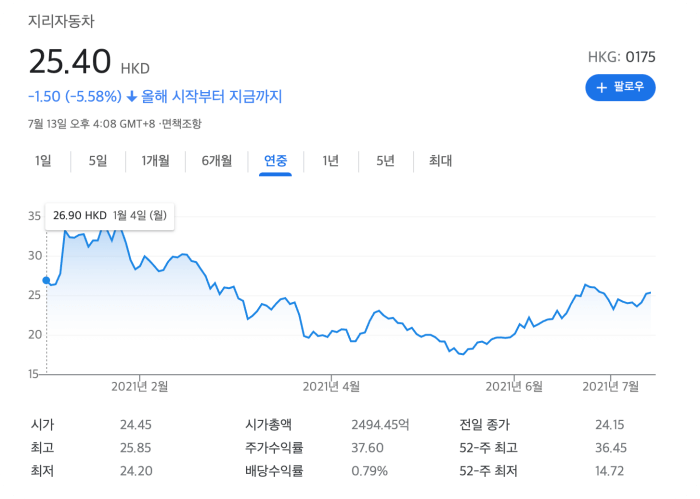The image size is (700, 499).
Task: Click the plus icon in 팔로우 button
Action: pyautogui.click(x=601, y=87)
